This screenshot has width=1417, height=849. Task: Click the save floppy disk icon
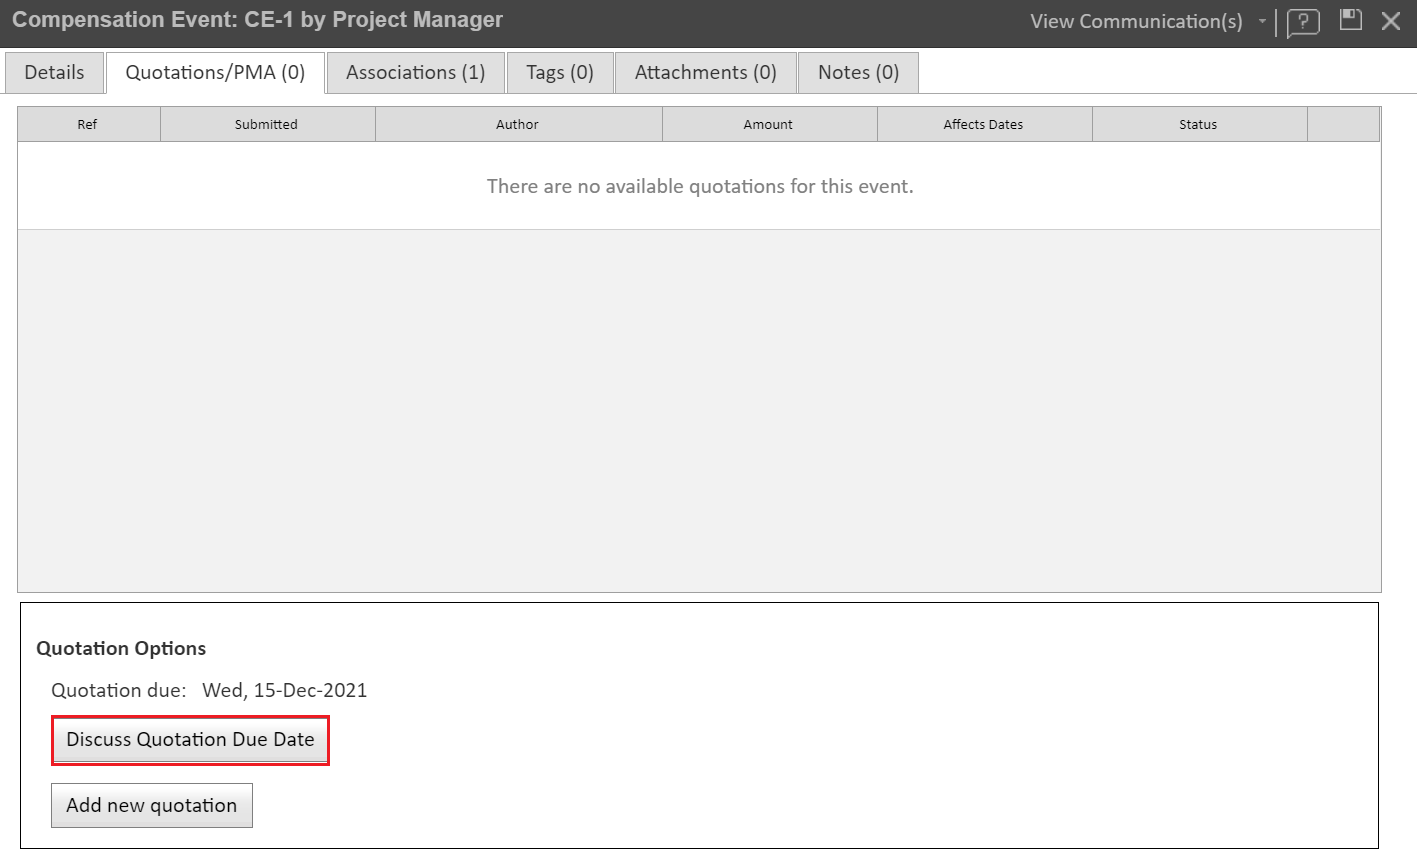(1351, 20)
